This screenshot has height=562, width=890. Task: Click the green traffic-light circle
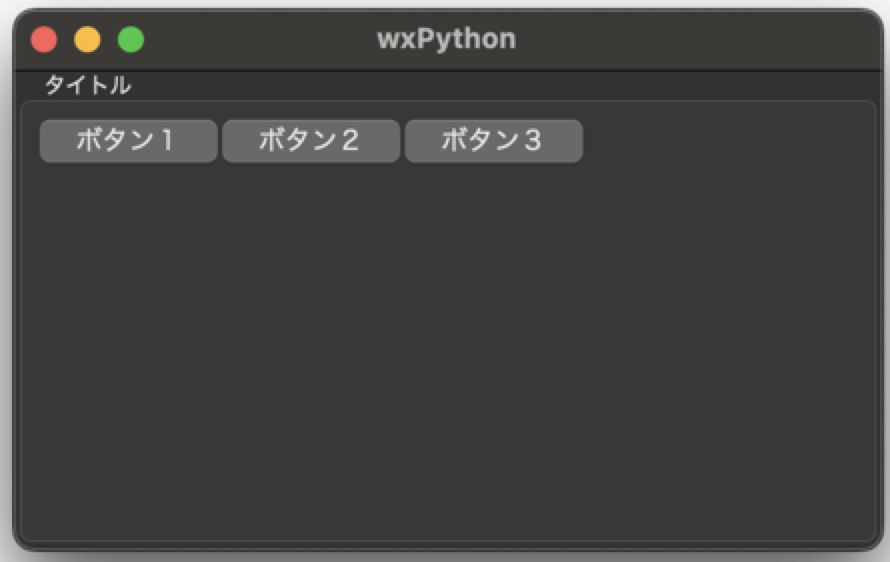[131, 40]
